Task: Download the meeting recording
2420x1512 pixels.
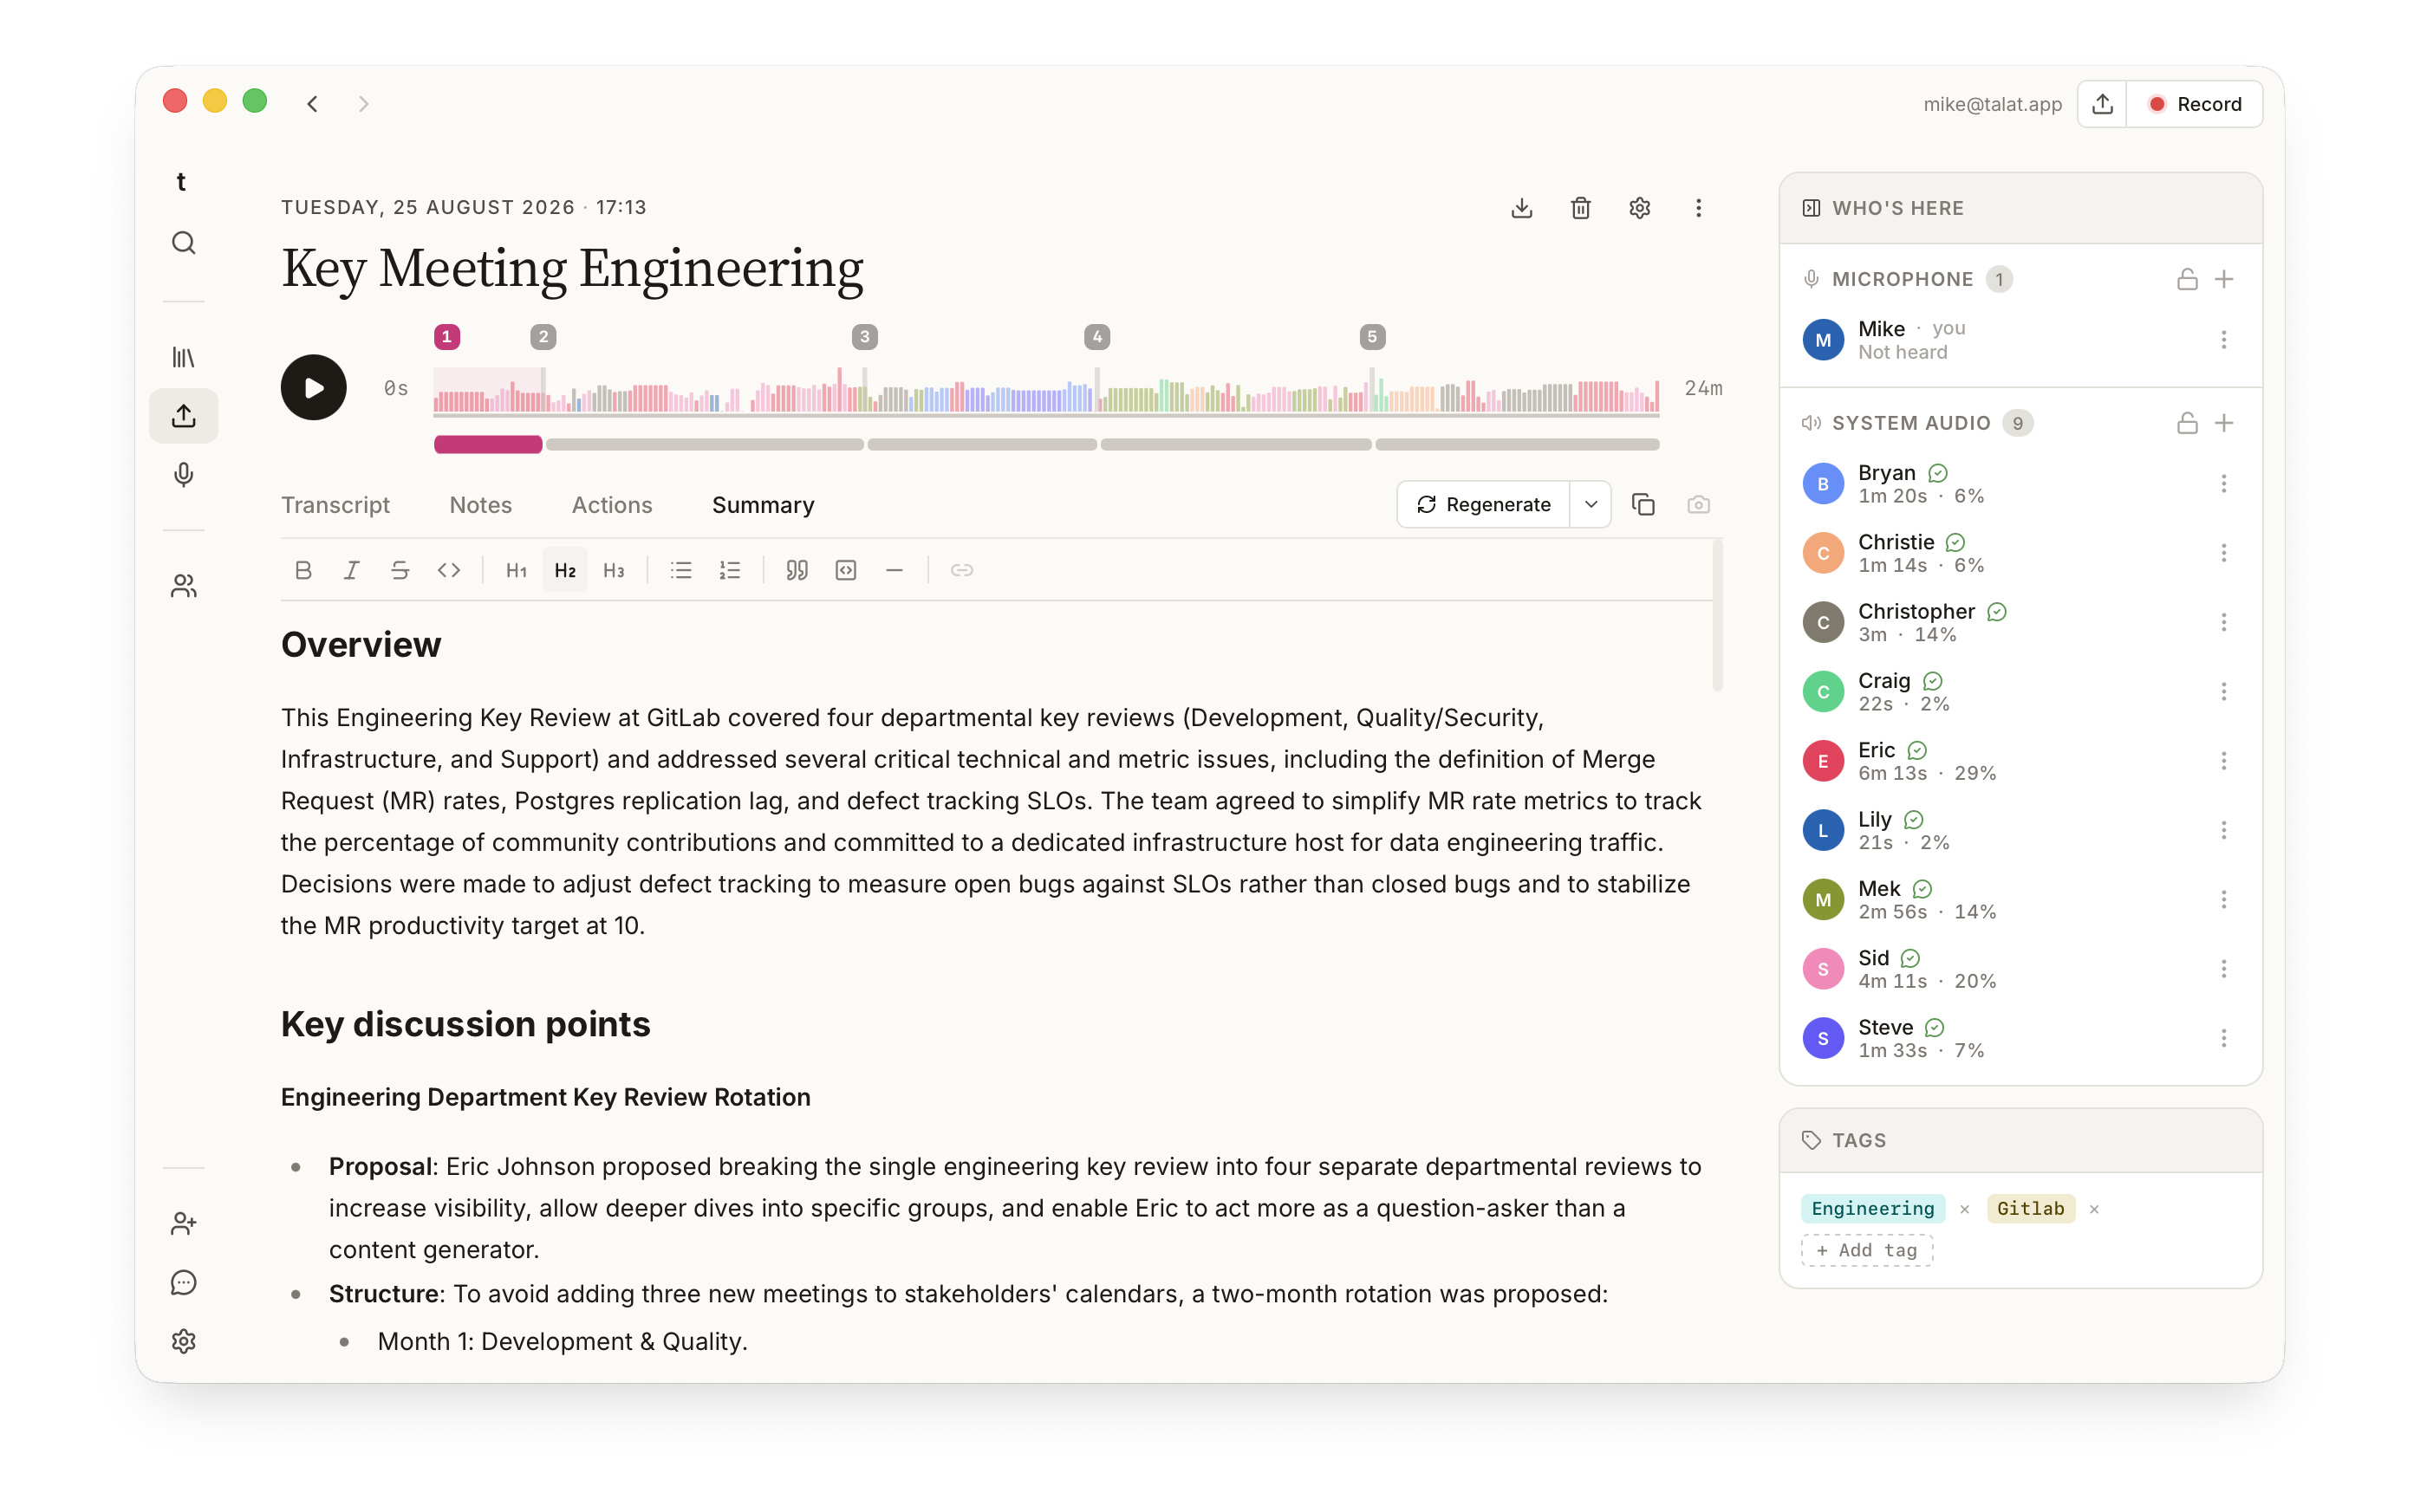Action: point(1521,208)
